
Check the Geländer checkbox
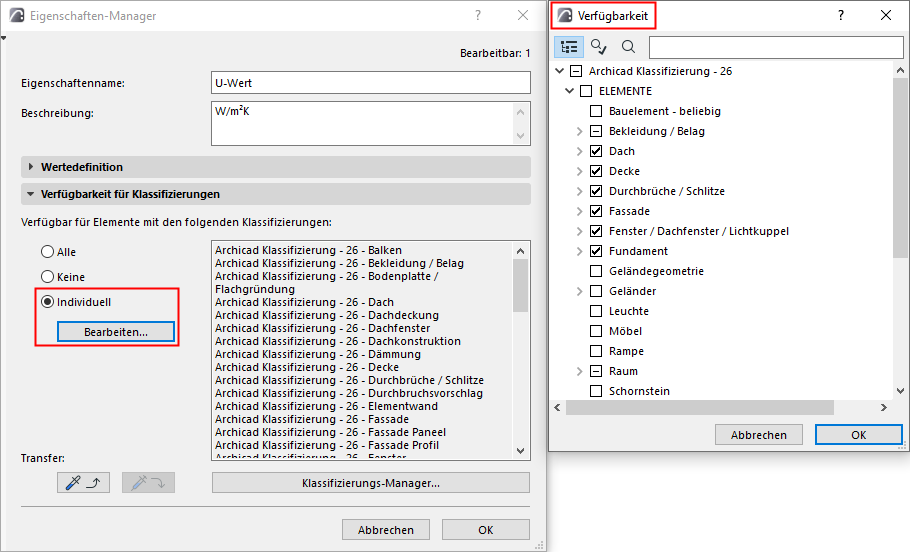point(596,291)
